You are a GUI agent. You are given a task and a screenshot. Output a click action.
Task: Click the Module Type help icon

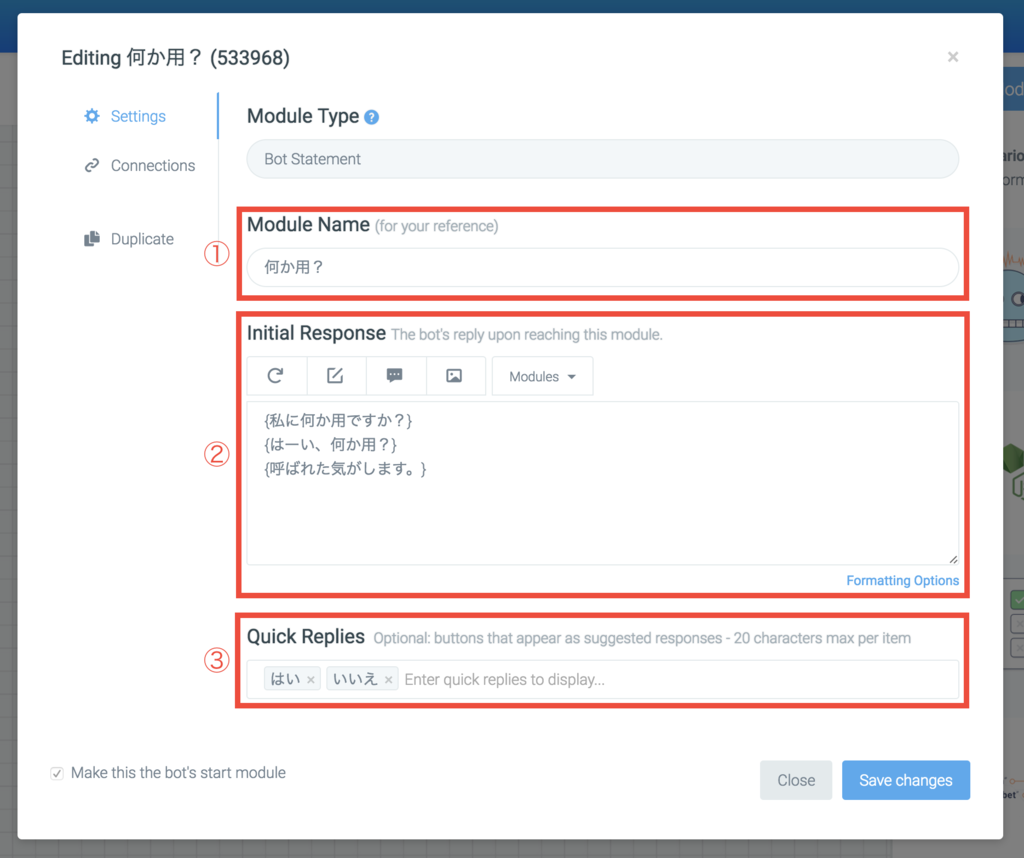[372, 118]
